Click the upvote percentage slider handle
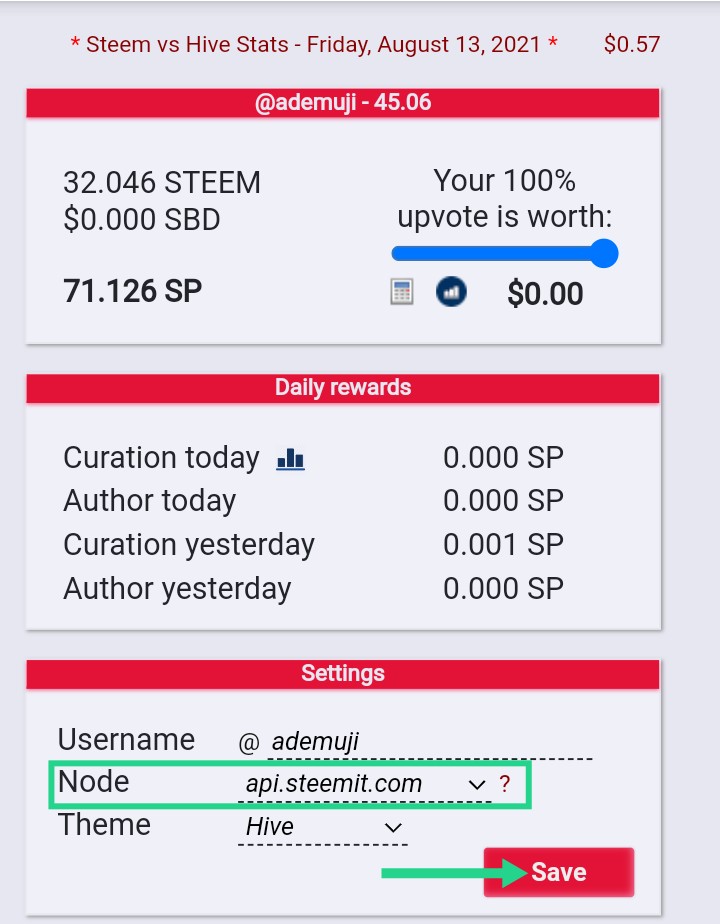This screenshot has height=924, width=720. pyautogui.click(x=604, y=253)
